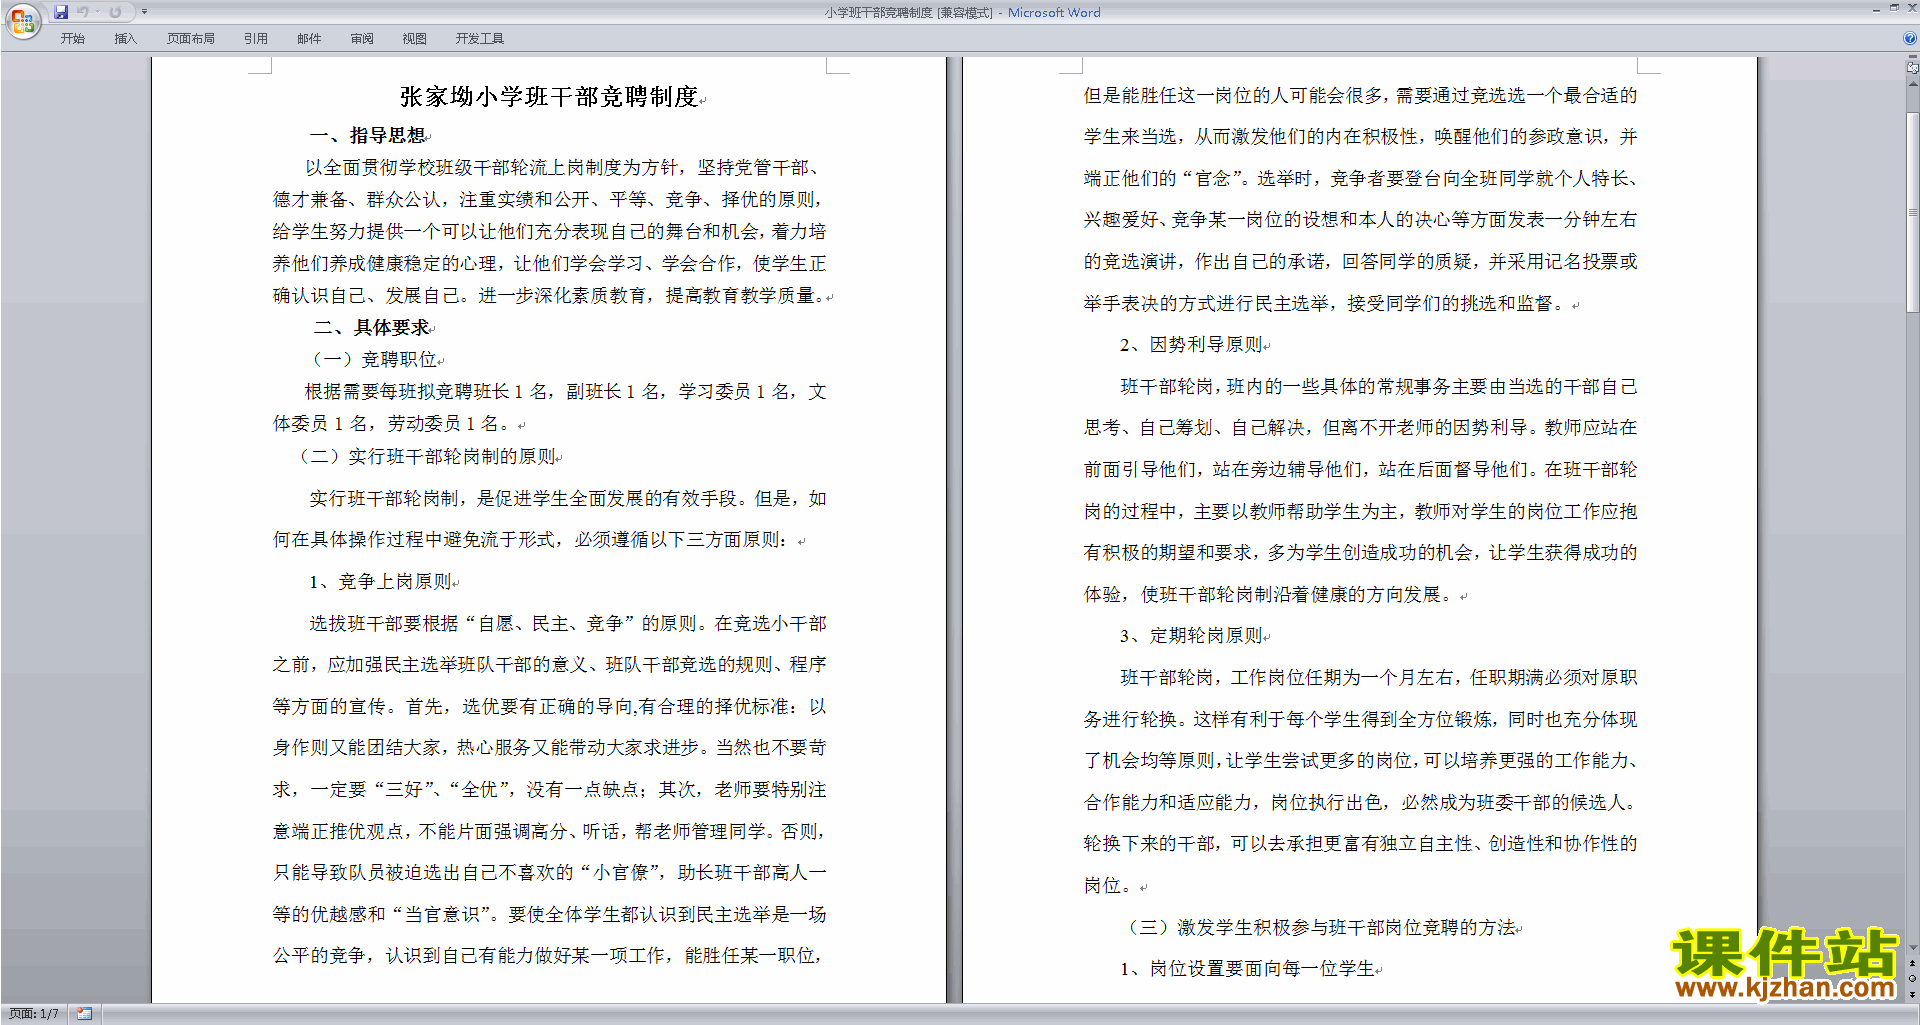This screenshot has width=1920, height=1025.
Task: Open the 视图 ribbon tab
Action: pyautogui.click(x=415, y=39)
